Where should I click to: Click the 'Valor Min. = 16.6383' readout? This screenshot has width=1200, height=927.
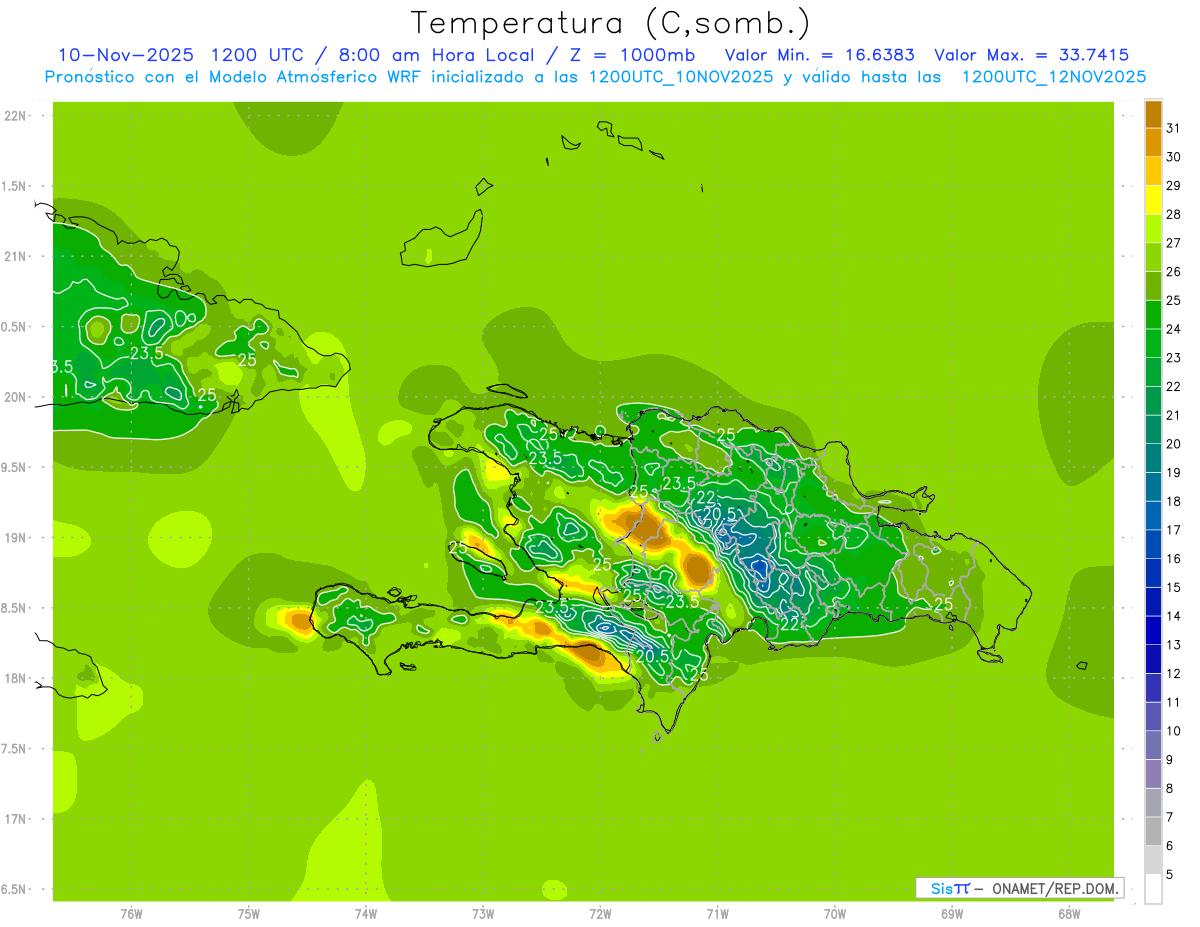point(819,55)
